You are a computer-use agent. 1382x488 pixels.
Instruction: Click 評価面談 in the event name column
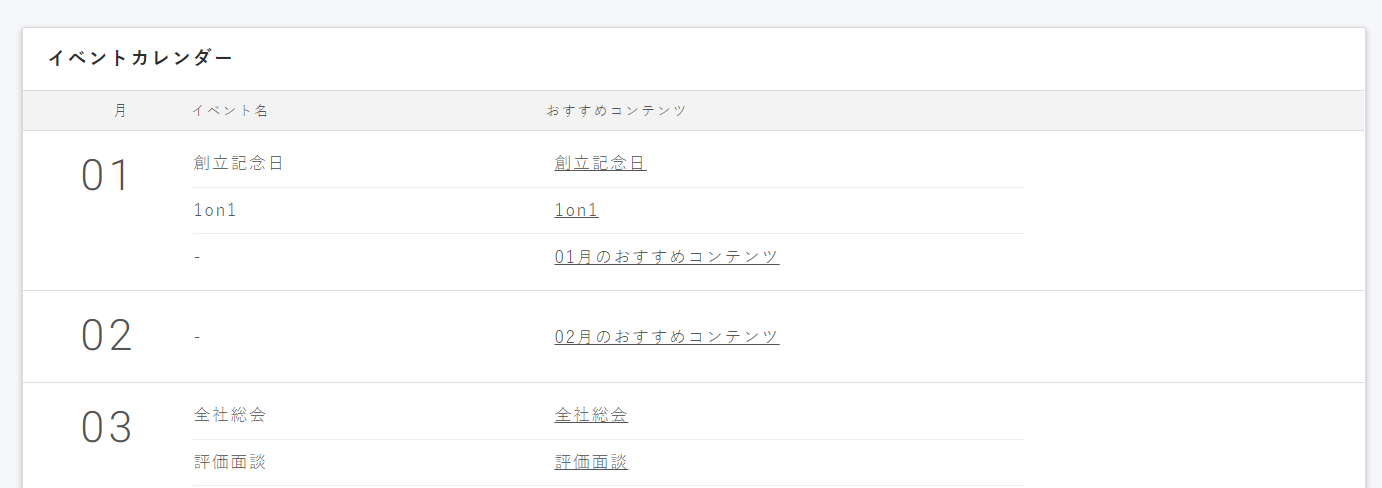click(x=229, y=462)
